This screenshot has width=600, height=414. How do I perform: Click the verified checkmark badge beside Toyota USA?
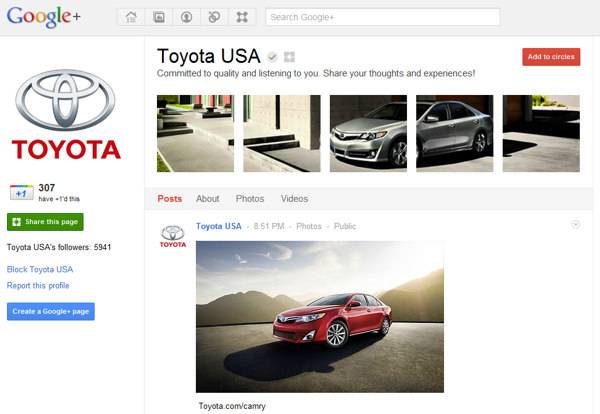272,57
